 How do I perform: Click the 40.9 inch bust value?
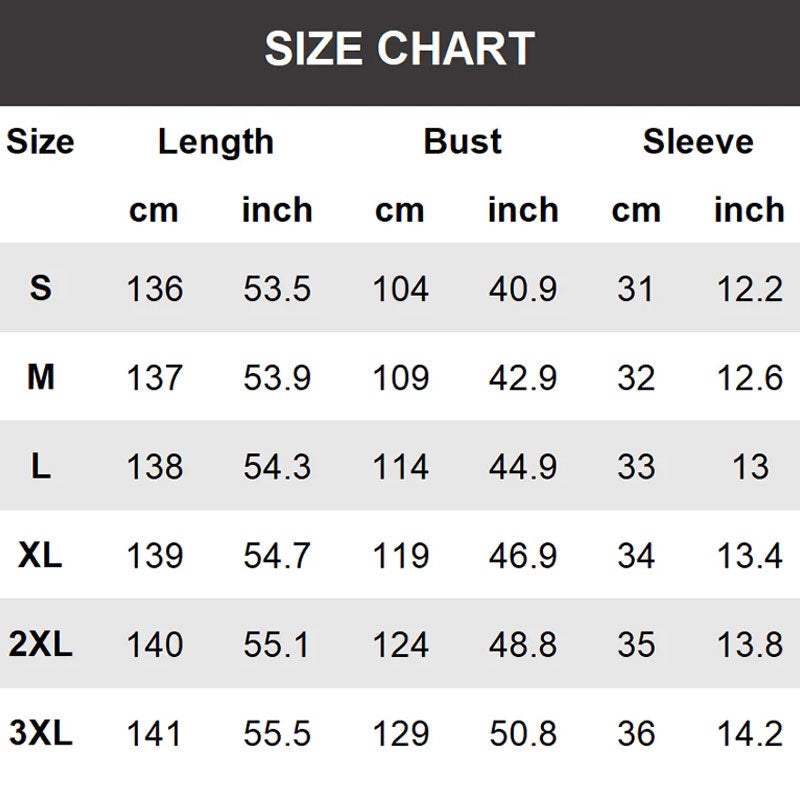522,289
